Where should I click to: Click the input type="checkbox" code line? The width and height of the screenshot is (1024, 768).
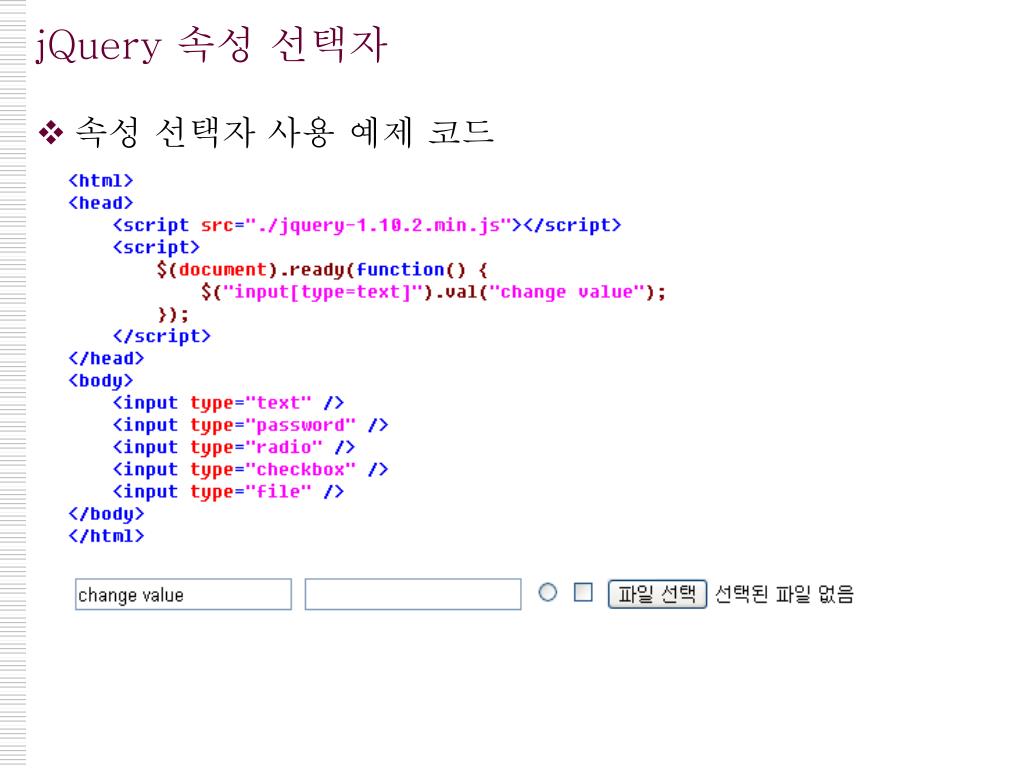250,469
